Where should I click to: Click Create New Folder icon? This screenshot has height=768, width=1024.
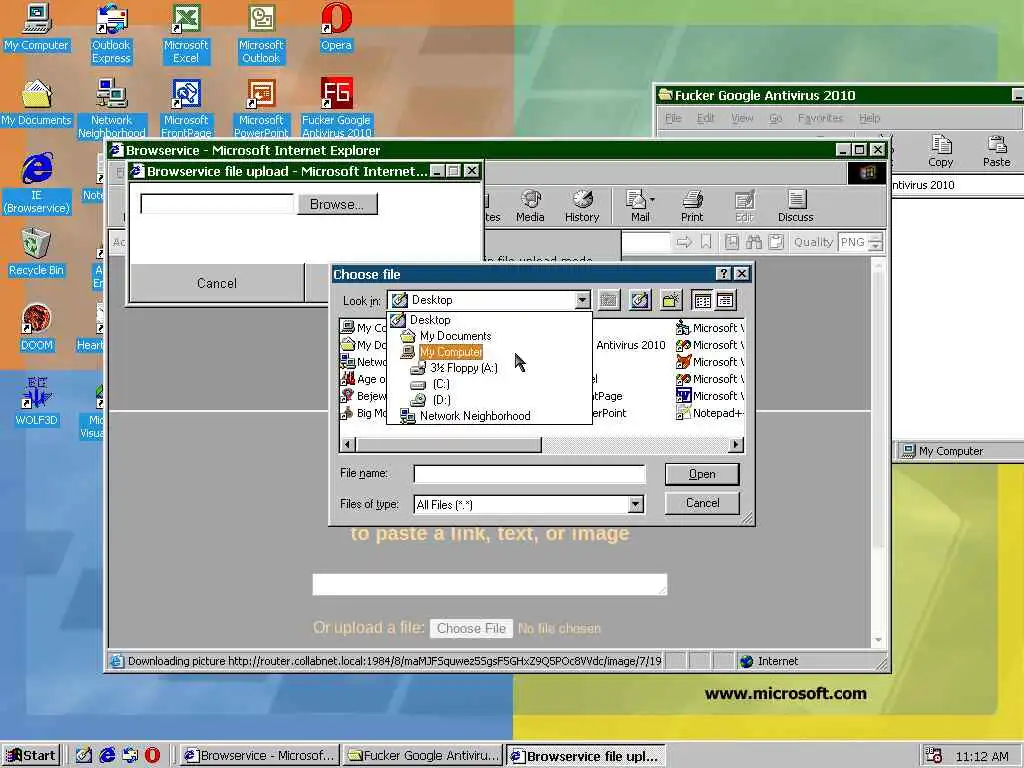pyautogui.click(x=671, y=300)
